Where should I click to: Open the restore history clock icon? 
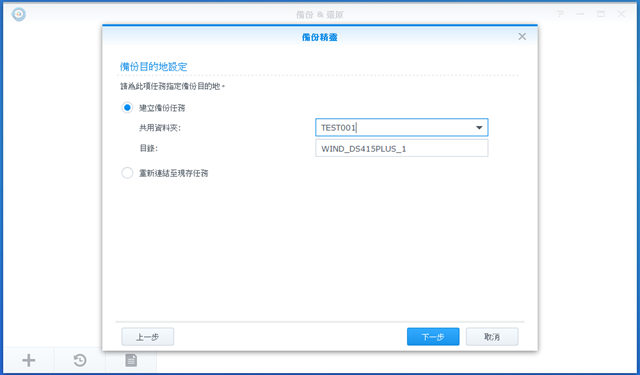(80, 360)
